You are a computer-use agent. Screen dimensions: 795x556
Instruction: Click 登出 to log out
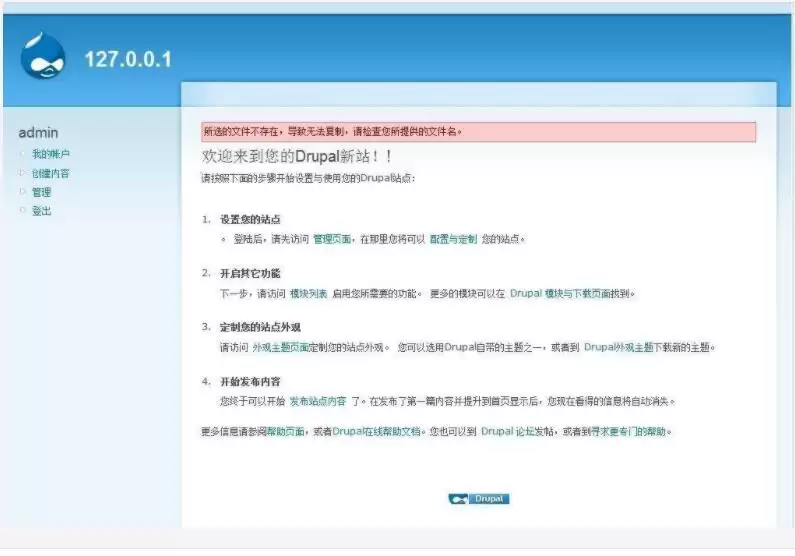click(x=42, y=211)
